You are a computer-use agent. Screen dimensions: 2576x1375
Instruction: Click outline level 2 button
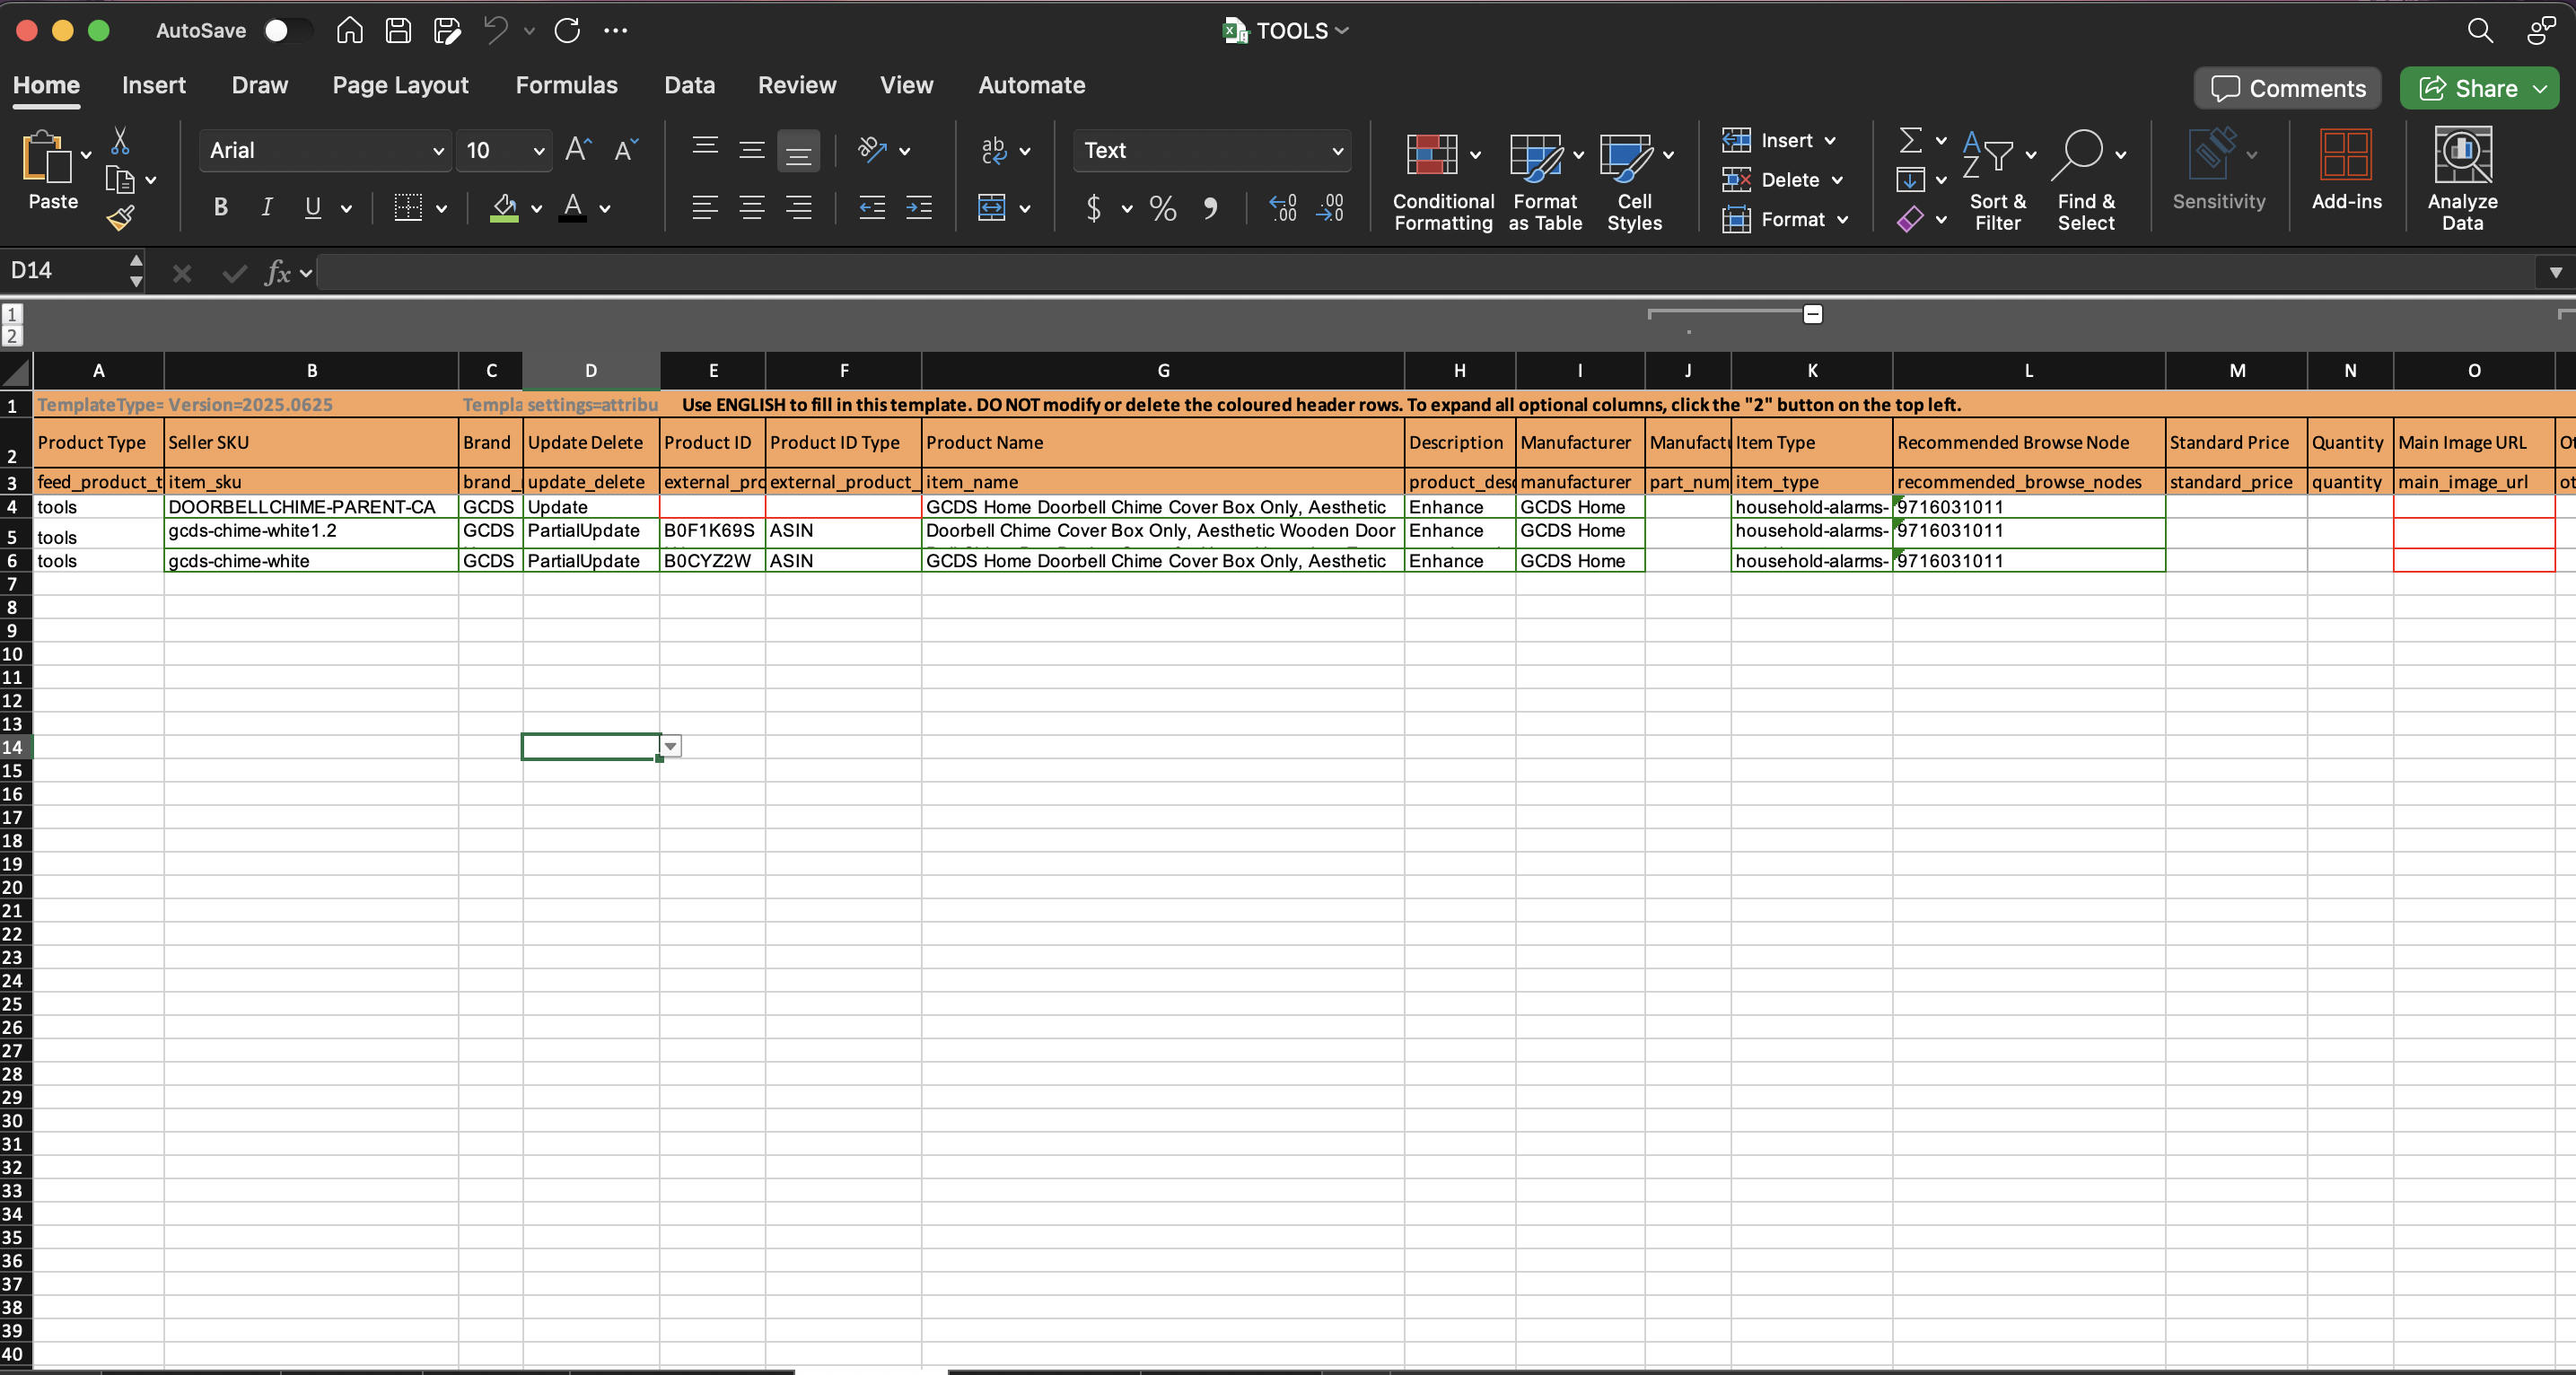click(x=12, y=336)
